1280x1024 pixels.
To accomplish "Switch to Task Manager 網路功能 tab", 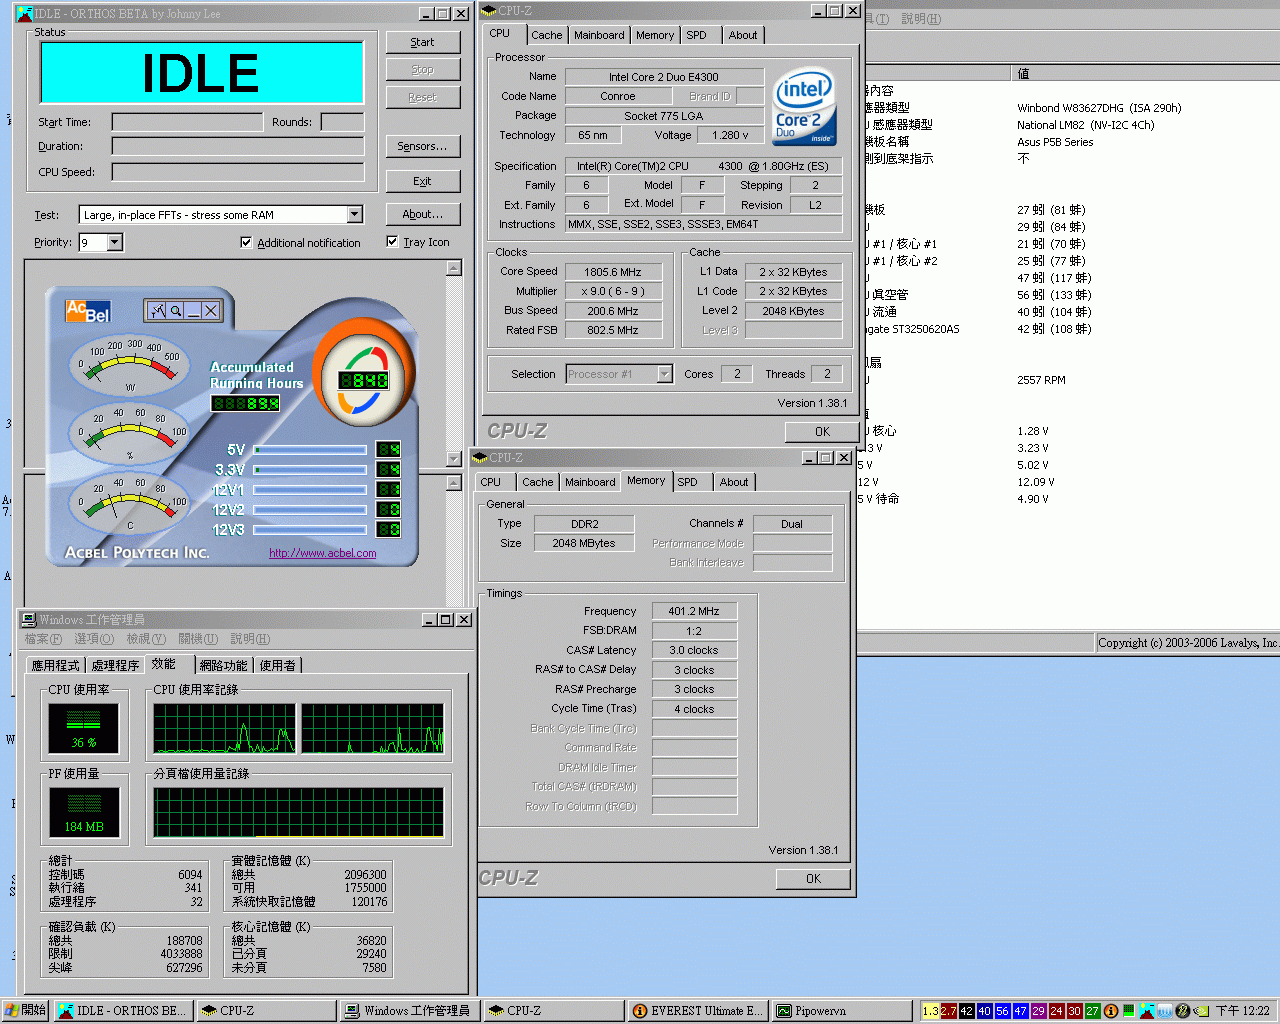I will coord(223,665).
